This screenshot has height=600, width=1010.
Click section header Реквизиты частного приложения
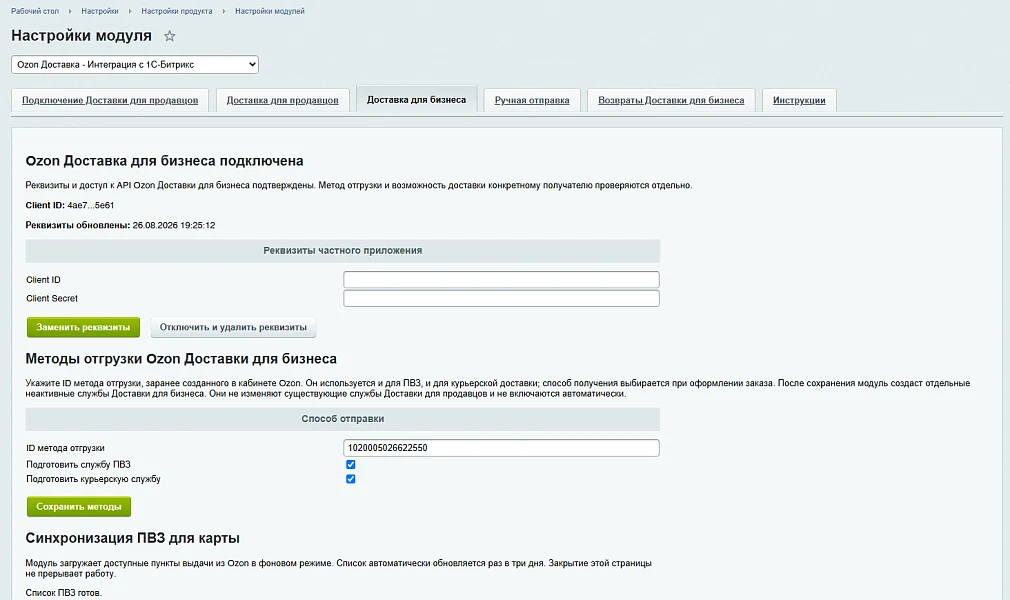(343, 250)
